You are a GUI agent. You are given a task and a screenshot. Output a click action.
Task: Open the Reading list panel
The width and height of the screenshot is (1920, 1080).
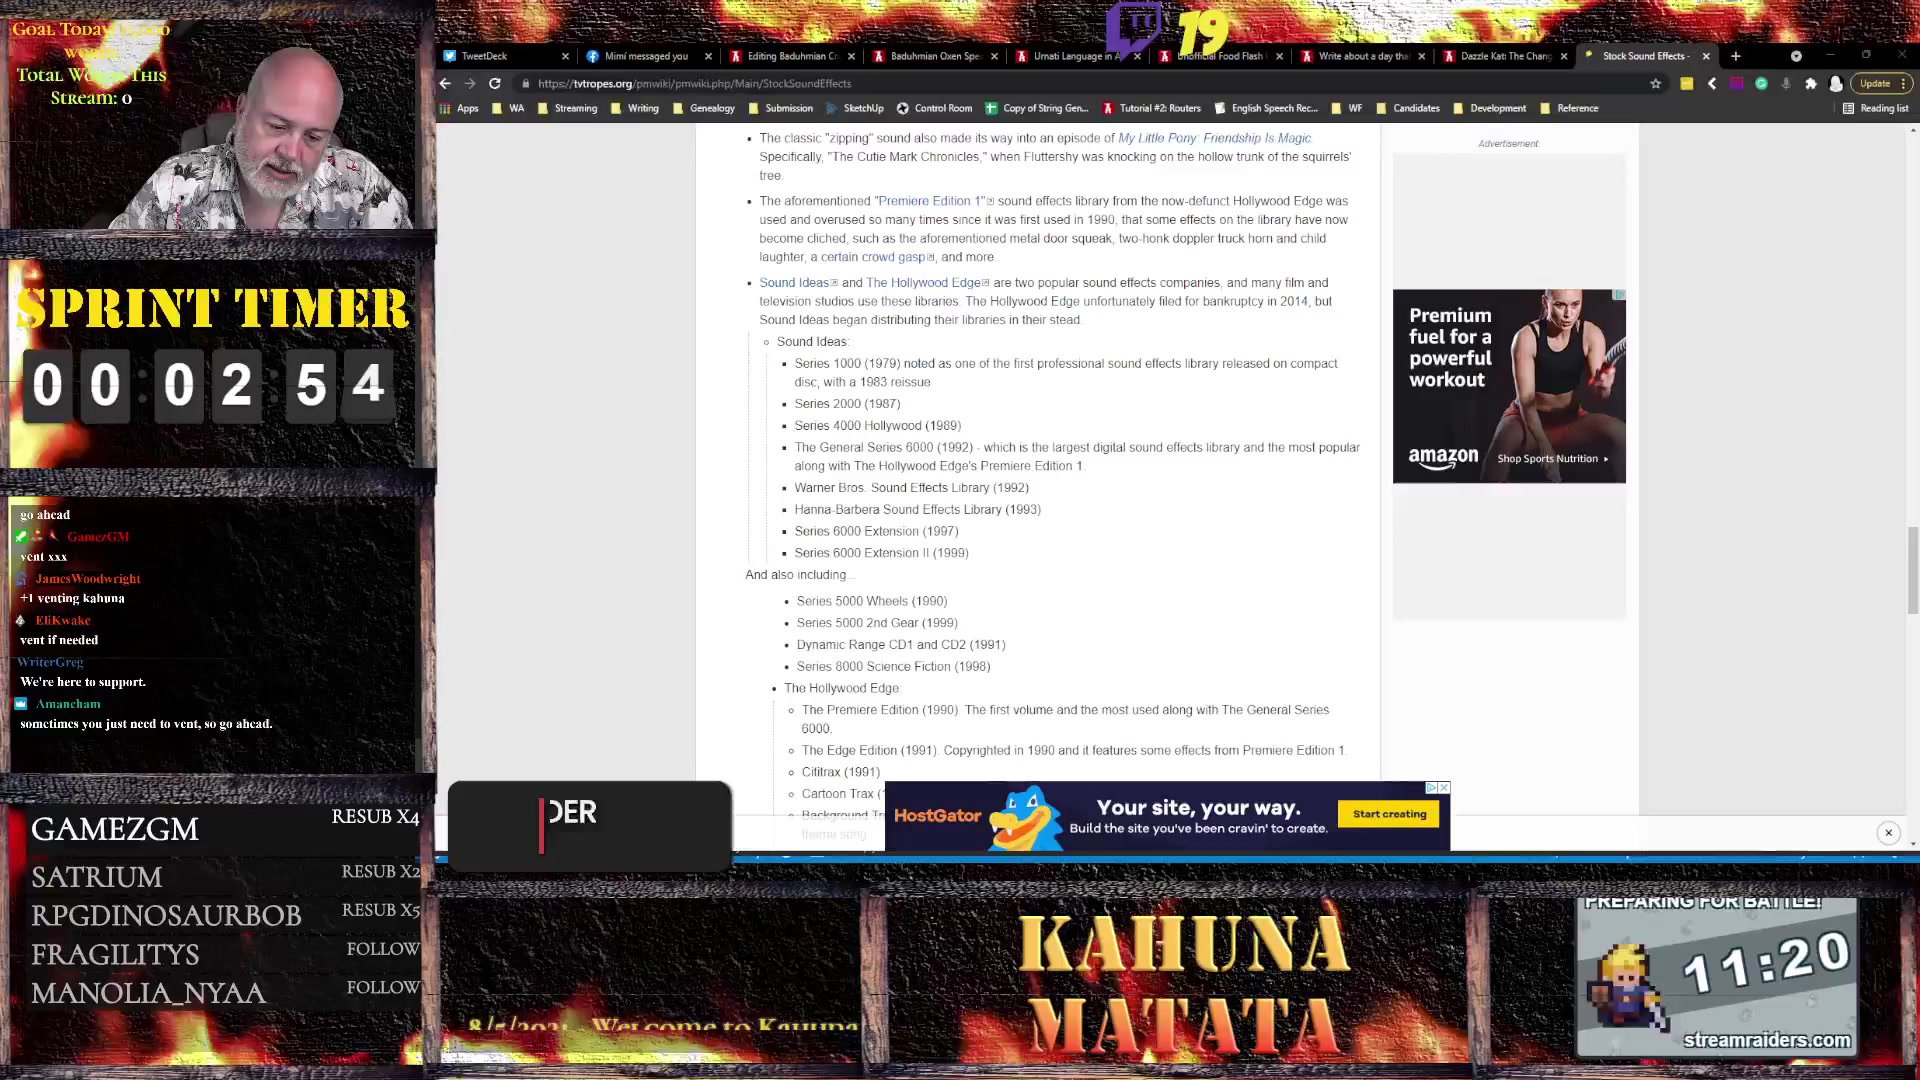point(1875,108)
